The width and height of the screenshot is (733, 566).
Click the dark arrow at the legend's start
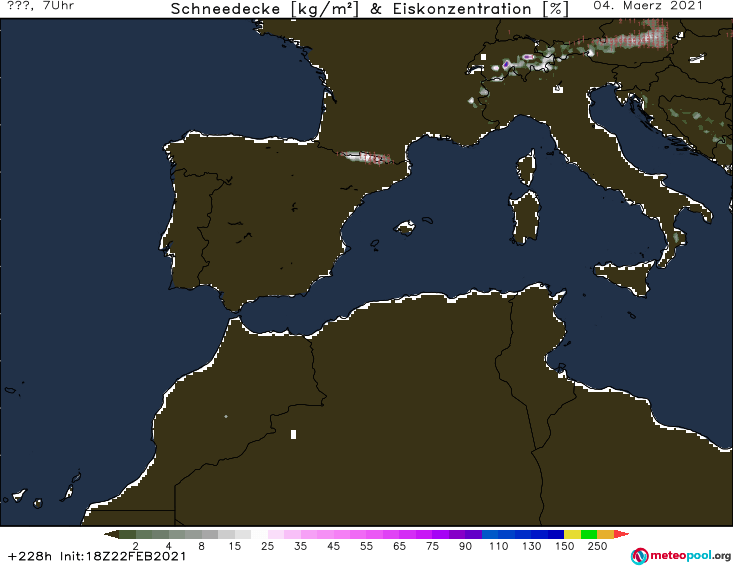(111, 534)
